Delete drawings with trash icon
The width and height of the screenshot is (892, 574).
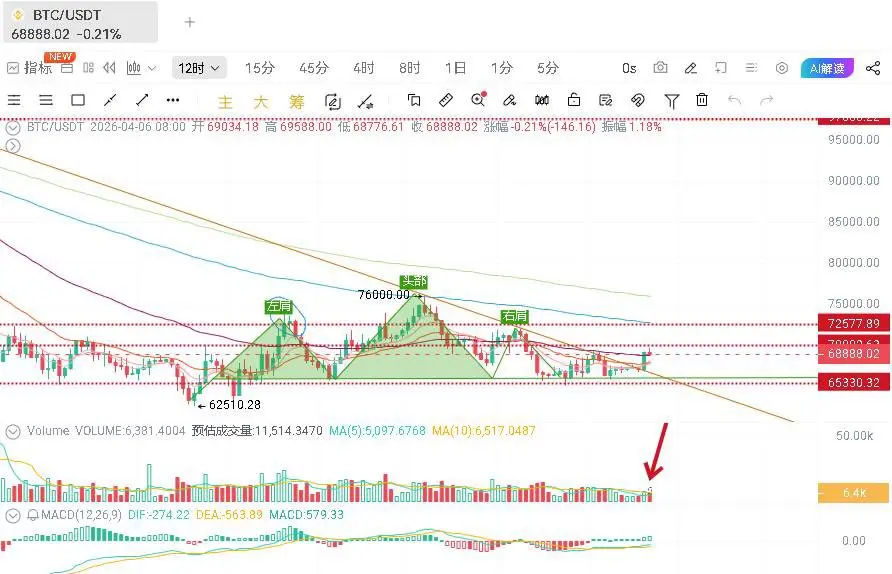pos(702,100)
